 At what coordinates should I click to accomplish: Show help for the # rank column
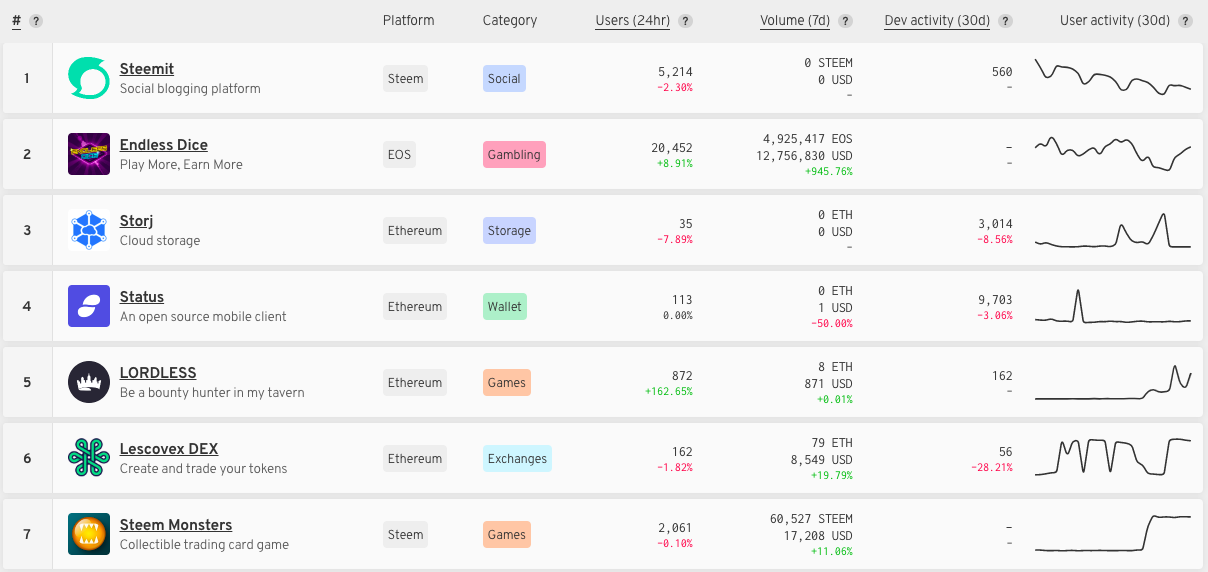click(36, 21)
